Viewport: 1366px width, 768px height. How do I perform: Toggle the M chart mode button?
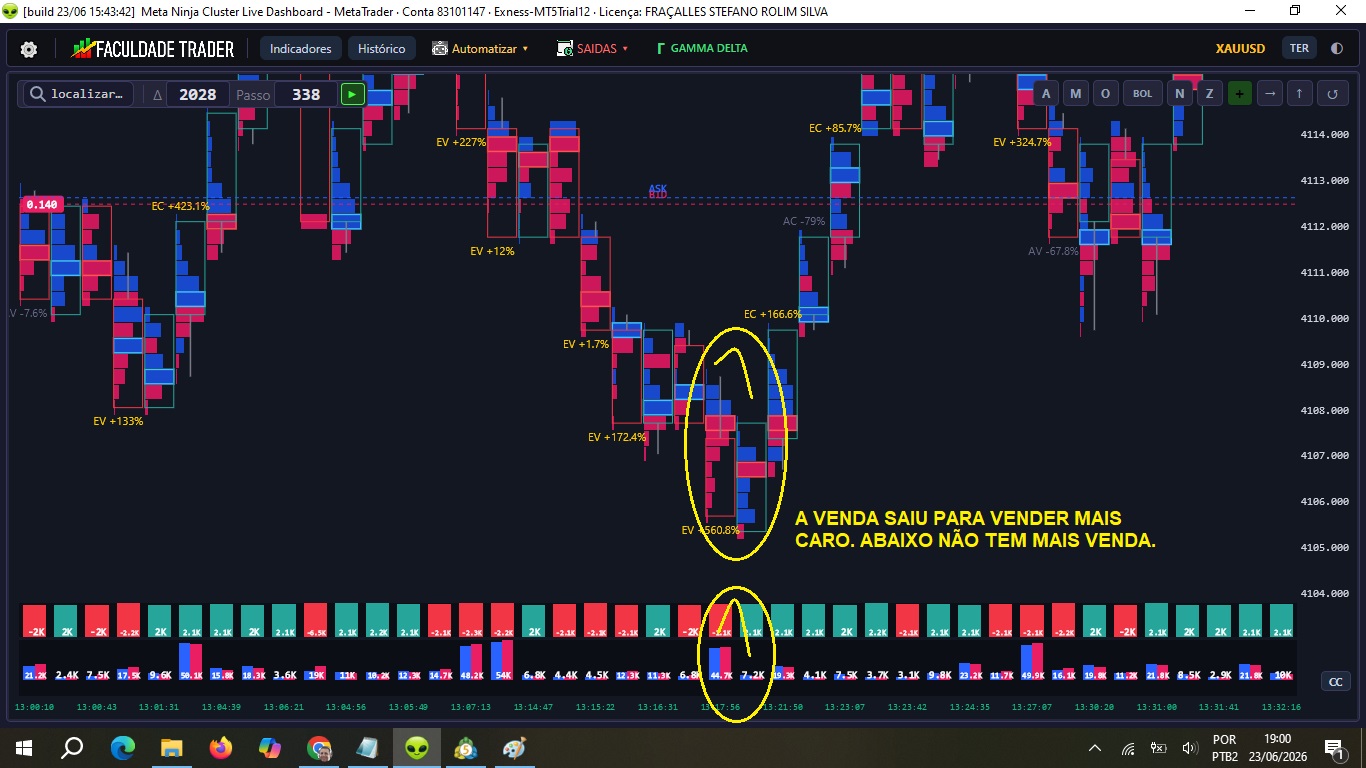click(1076, 93)
